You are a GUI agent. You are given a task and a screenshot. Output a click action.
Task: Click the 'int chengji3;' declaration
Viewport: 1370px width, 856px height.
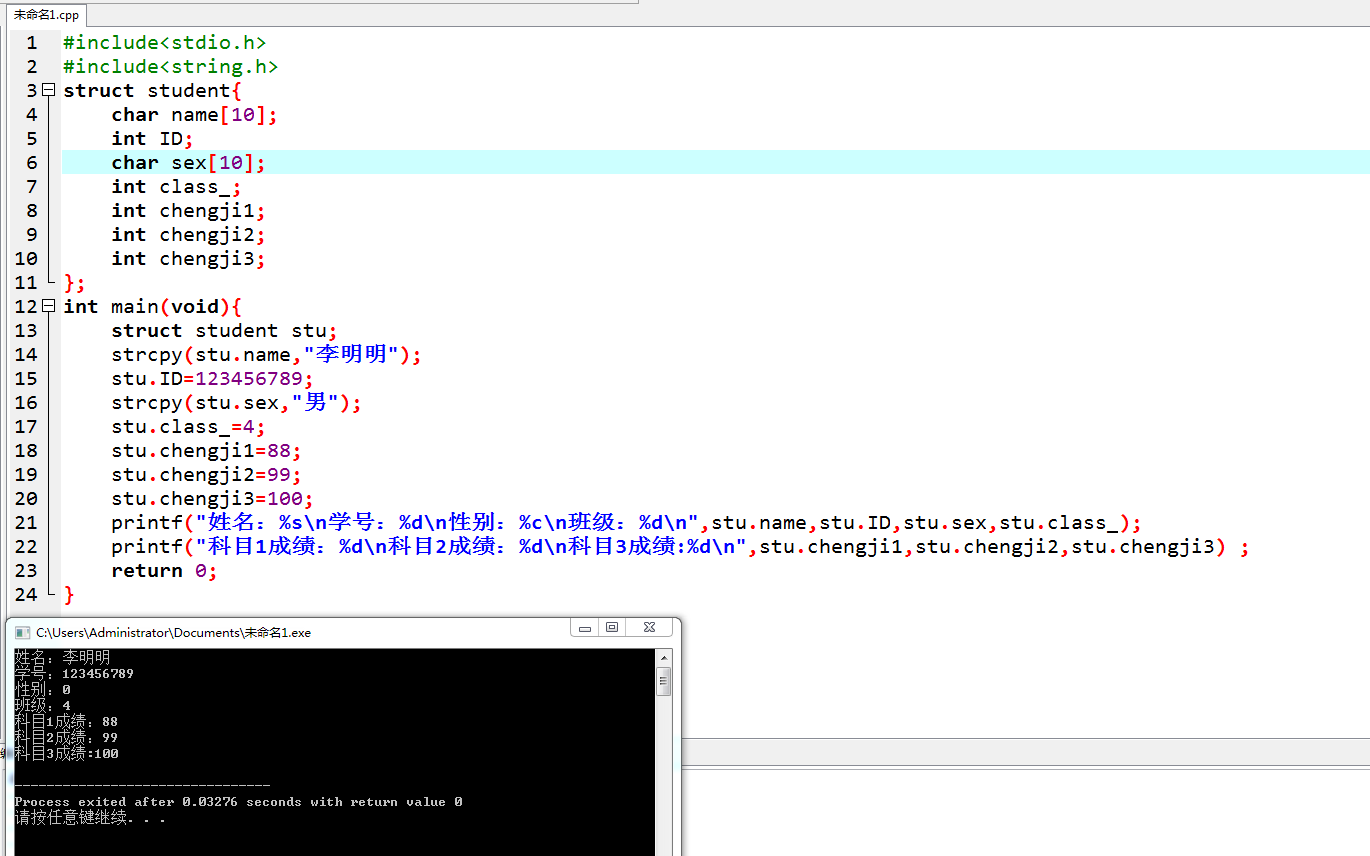[x=188, y=258]
